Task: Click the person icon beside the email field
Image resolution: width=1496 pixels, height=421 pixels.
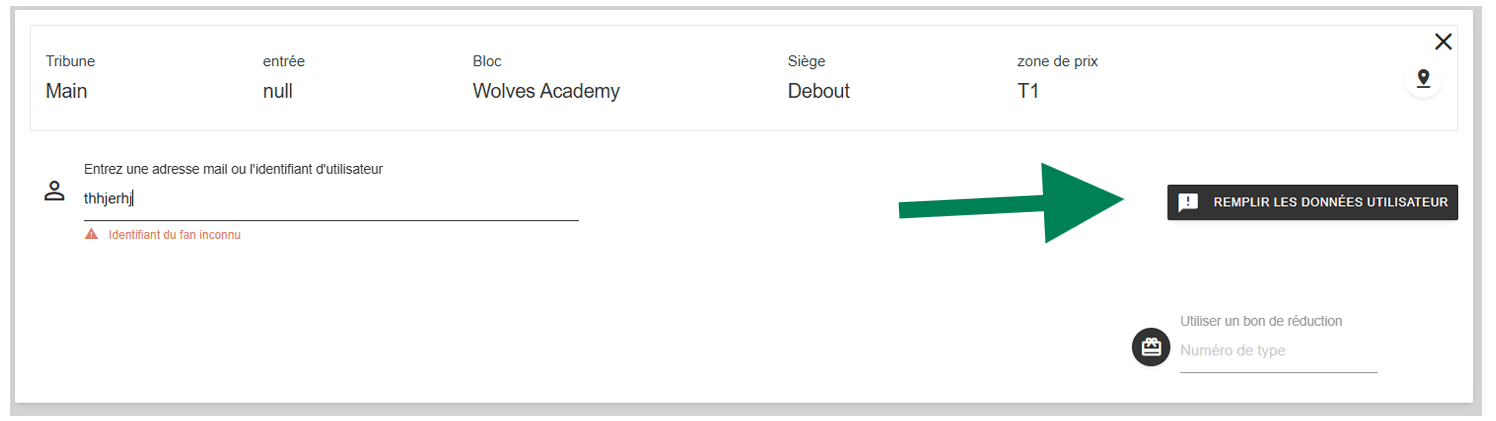Action: pyautogui.click(x=54, y=192)
